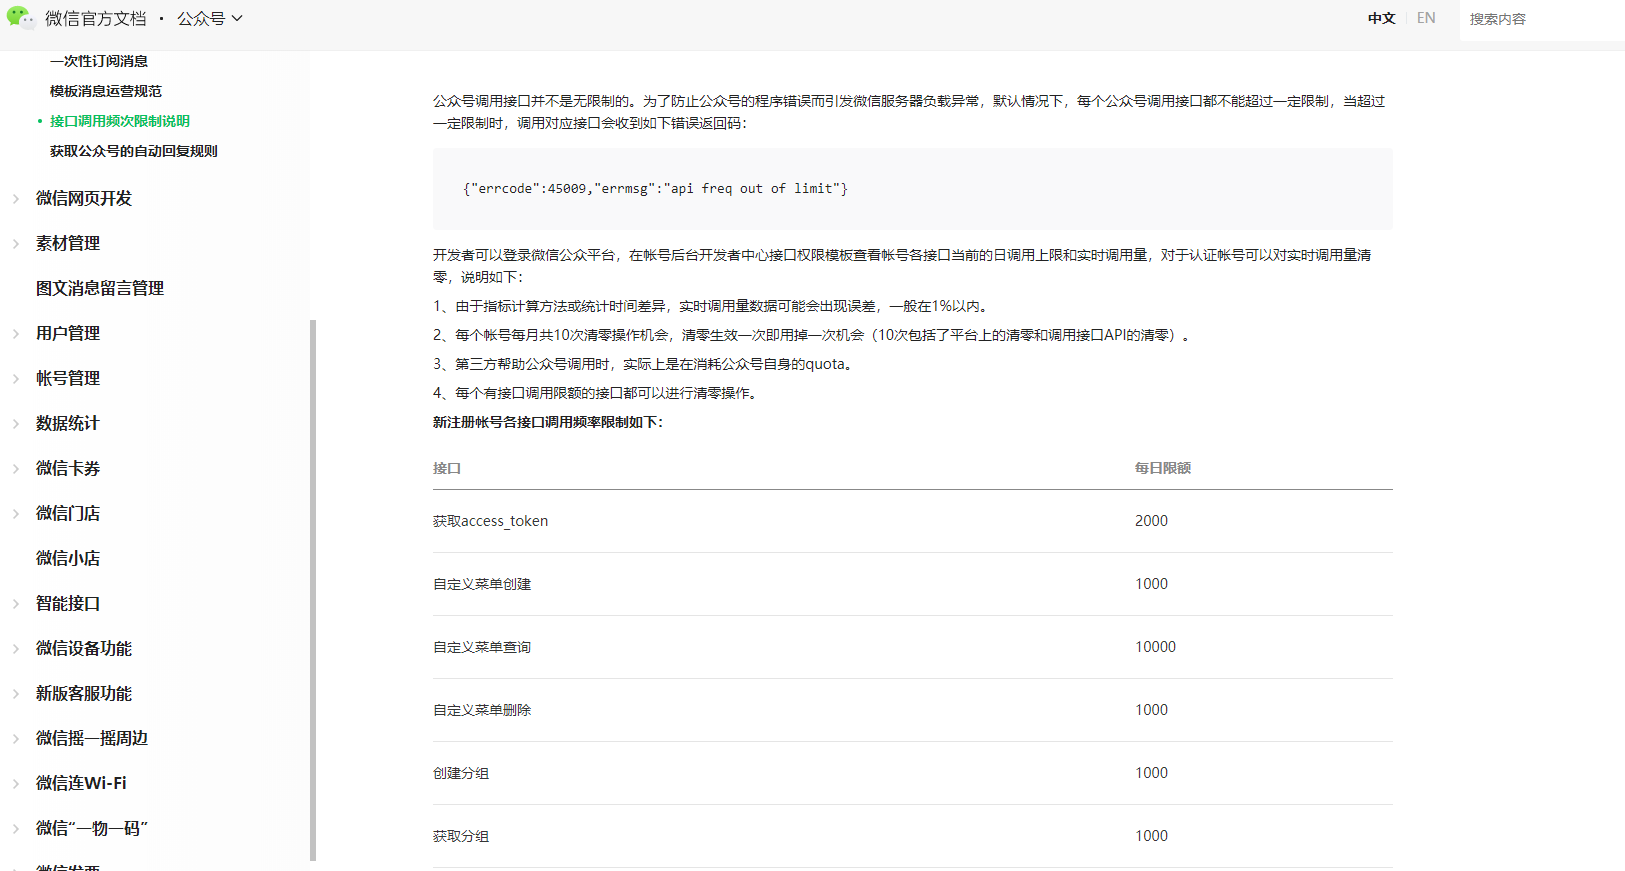The height and width of the screenshot is (871, 1625).
Task: Open 一次性订阅消息 in sidebar
Action: (99, 61)
